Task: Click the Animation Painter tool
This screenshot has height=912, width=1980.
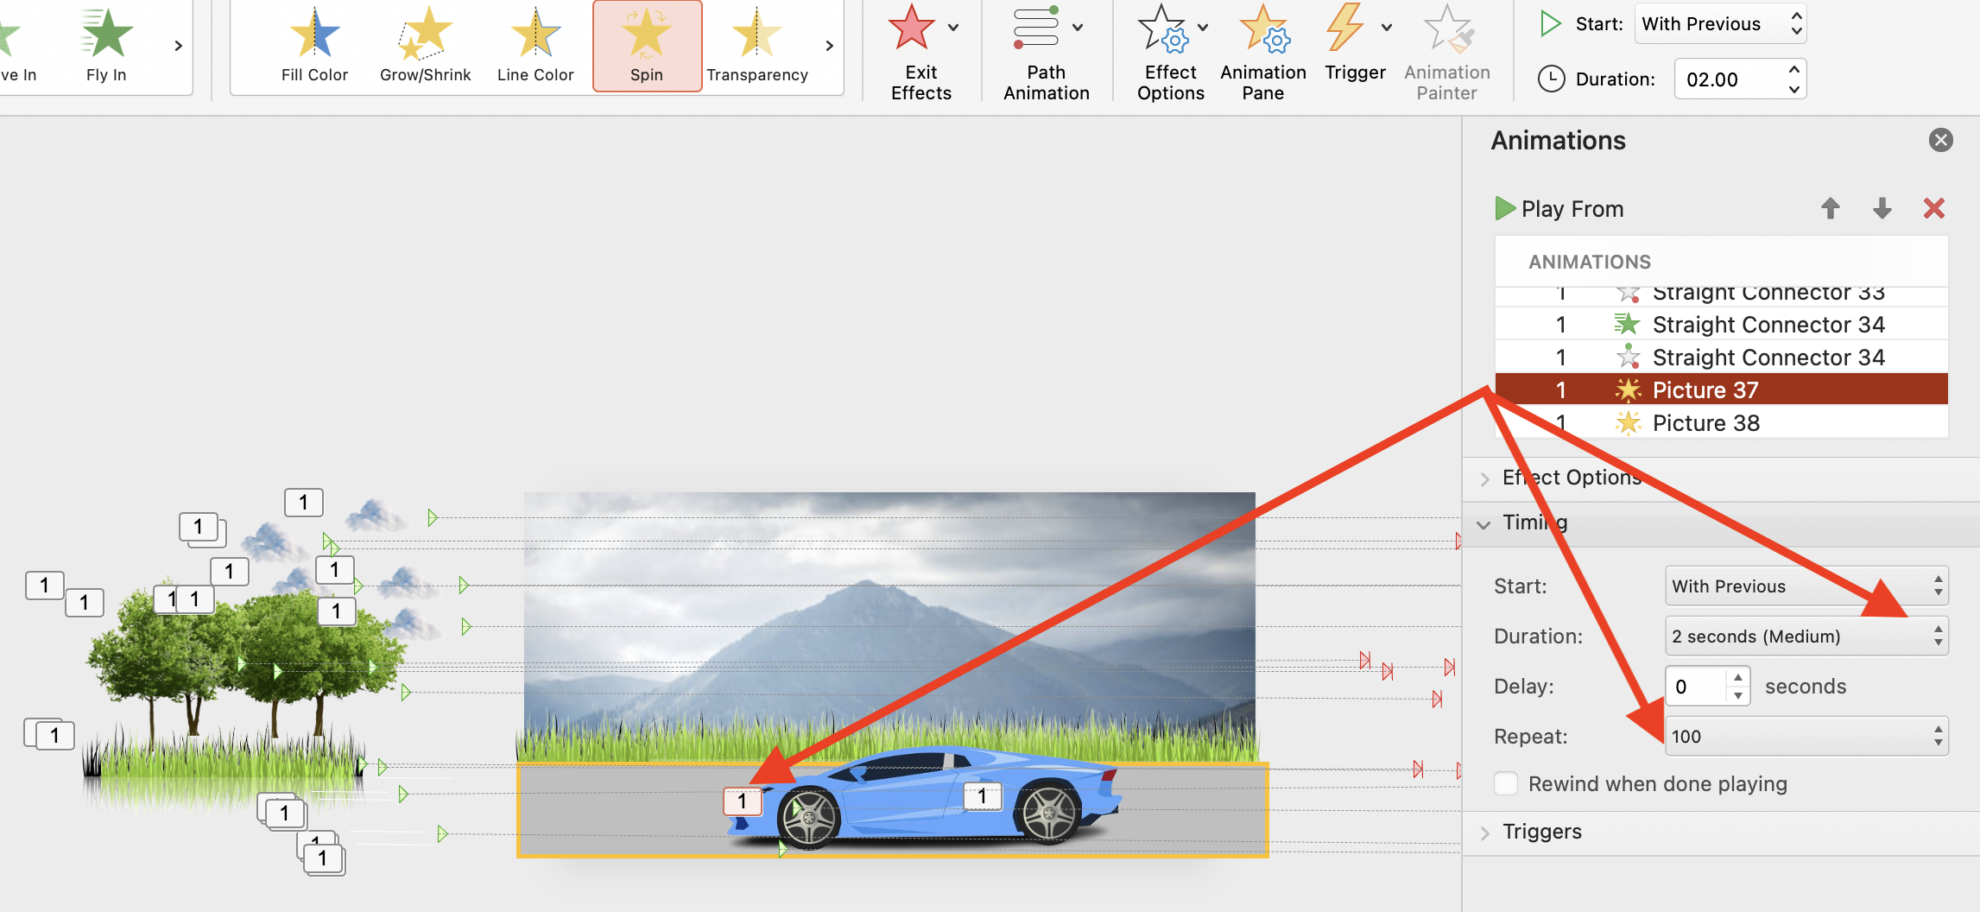Action: (1446, 52)
